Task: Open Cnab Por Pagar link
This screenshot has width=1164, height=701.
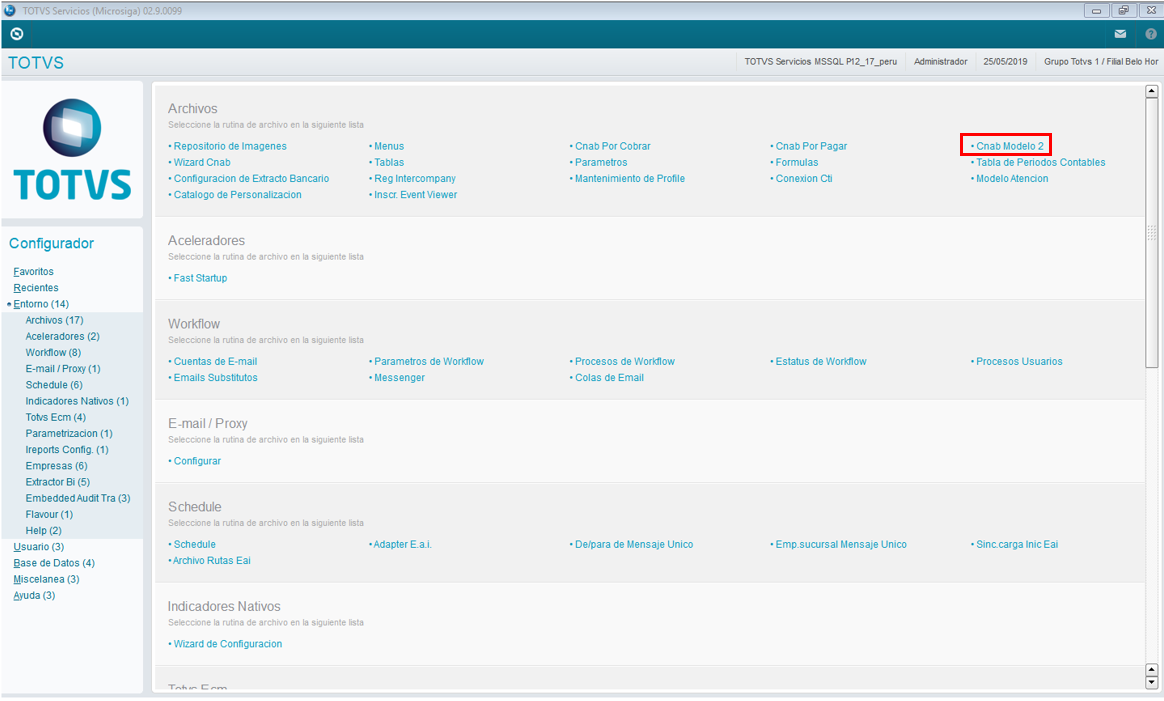Action: (x=811, y=147)
